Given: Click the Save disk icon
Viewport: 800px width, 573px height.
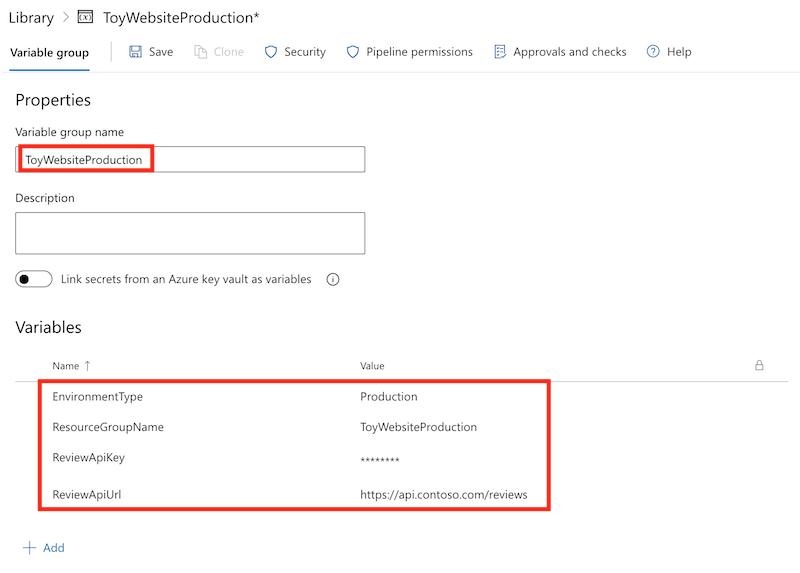Looking at the screenshot, I should 135,52.
